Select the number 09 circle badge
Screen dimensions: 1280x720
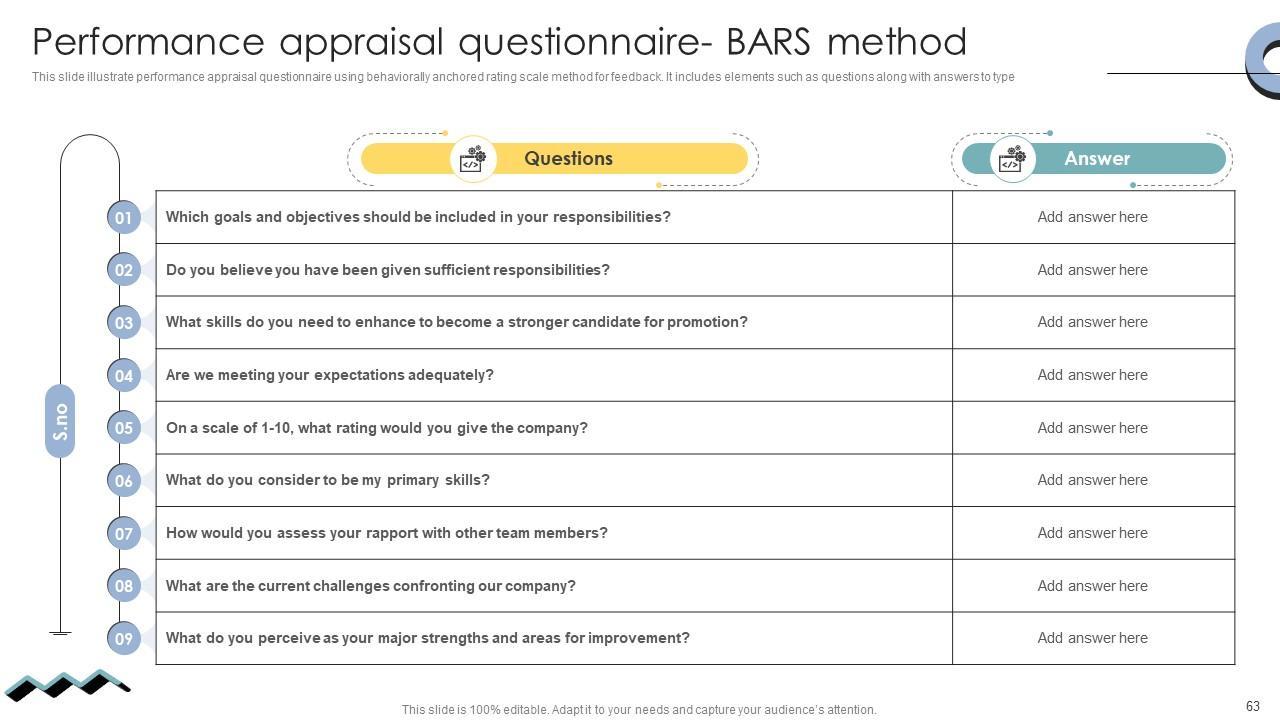123,638
